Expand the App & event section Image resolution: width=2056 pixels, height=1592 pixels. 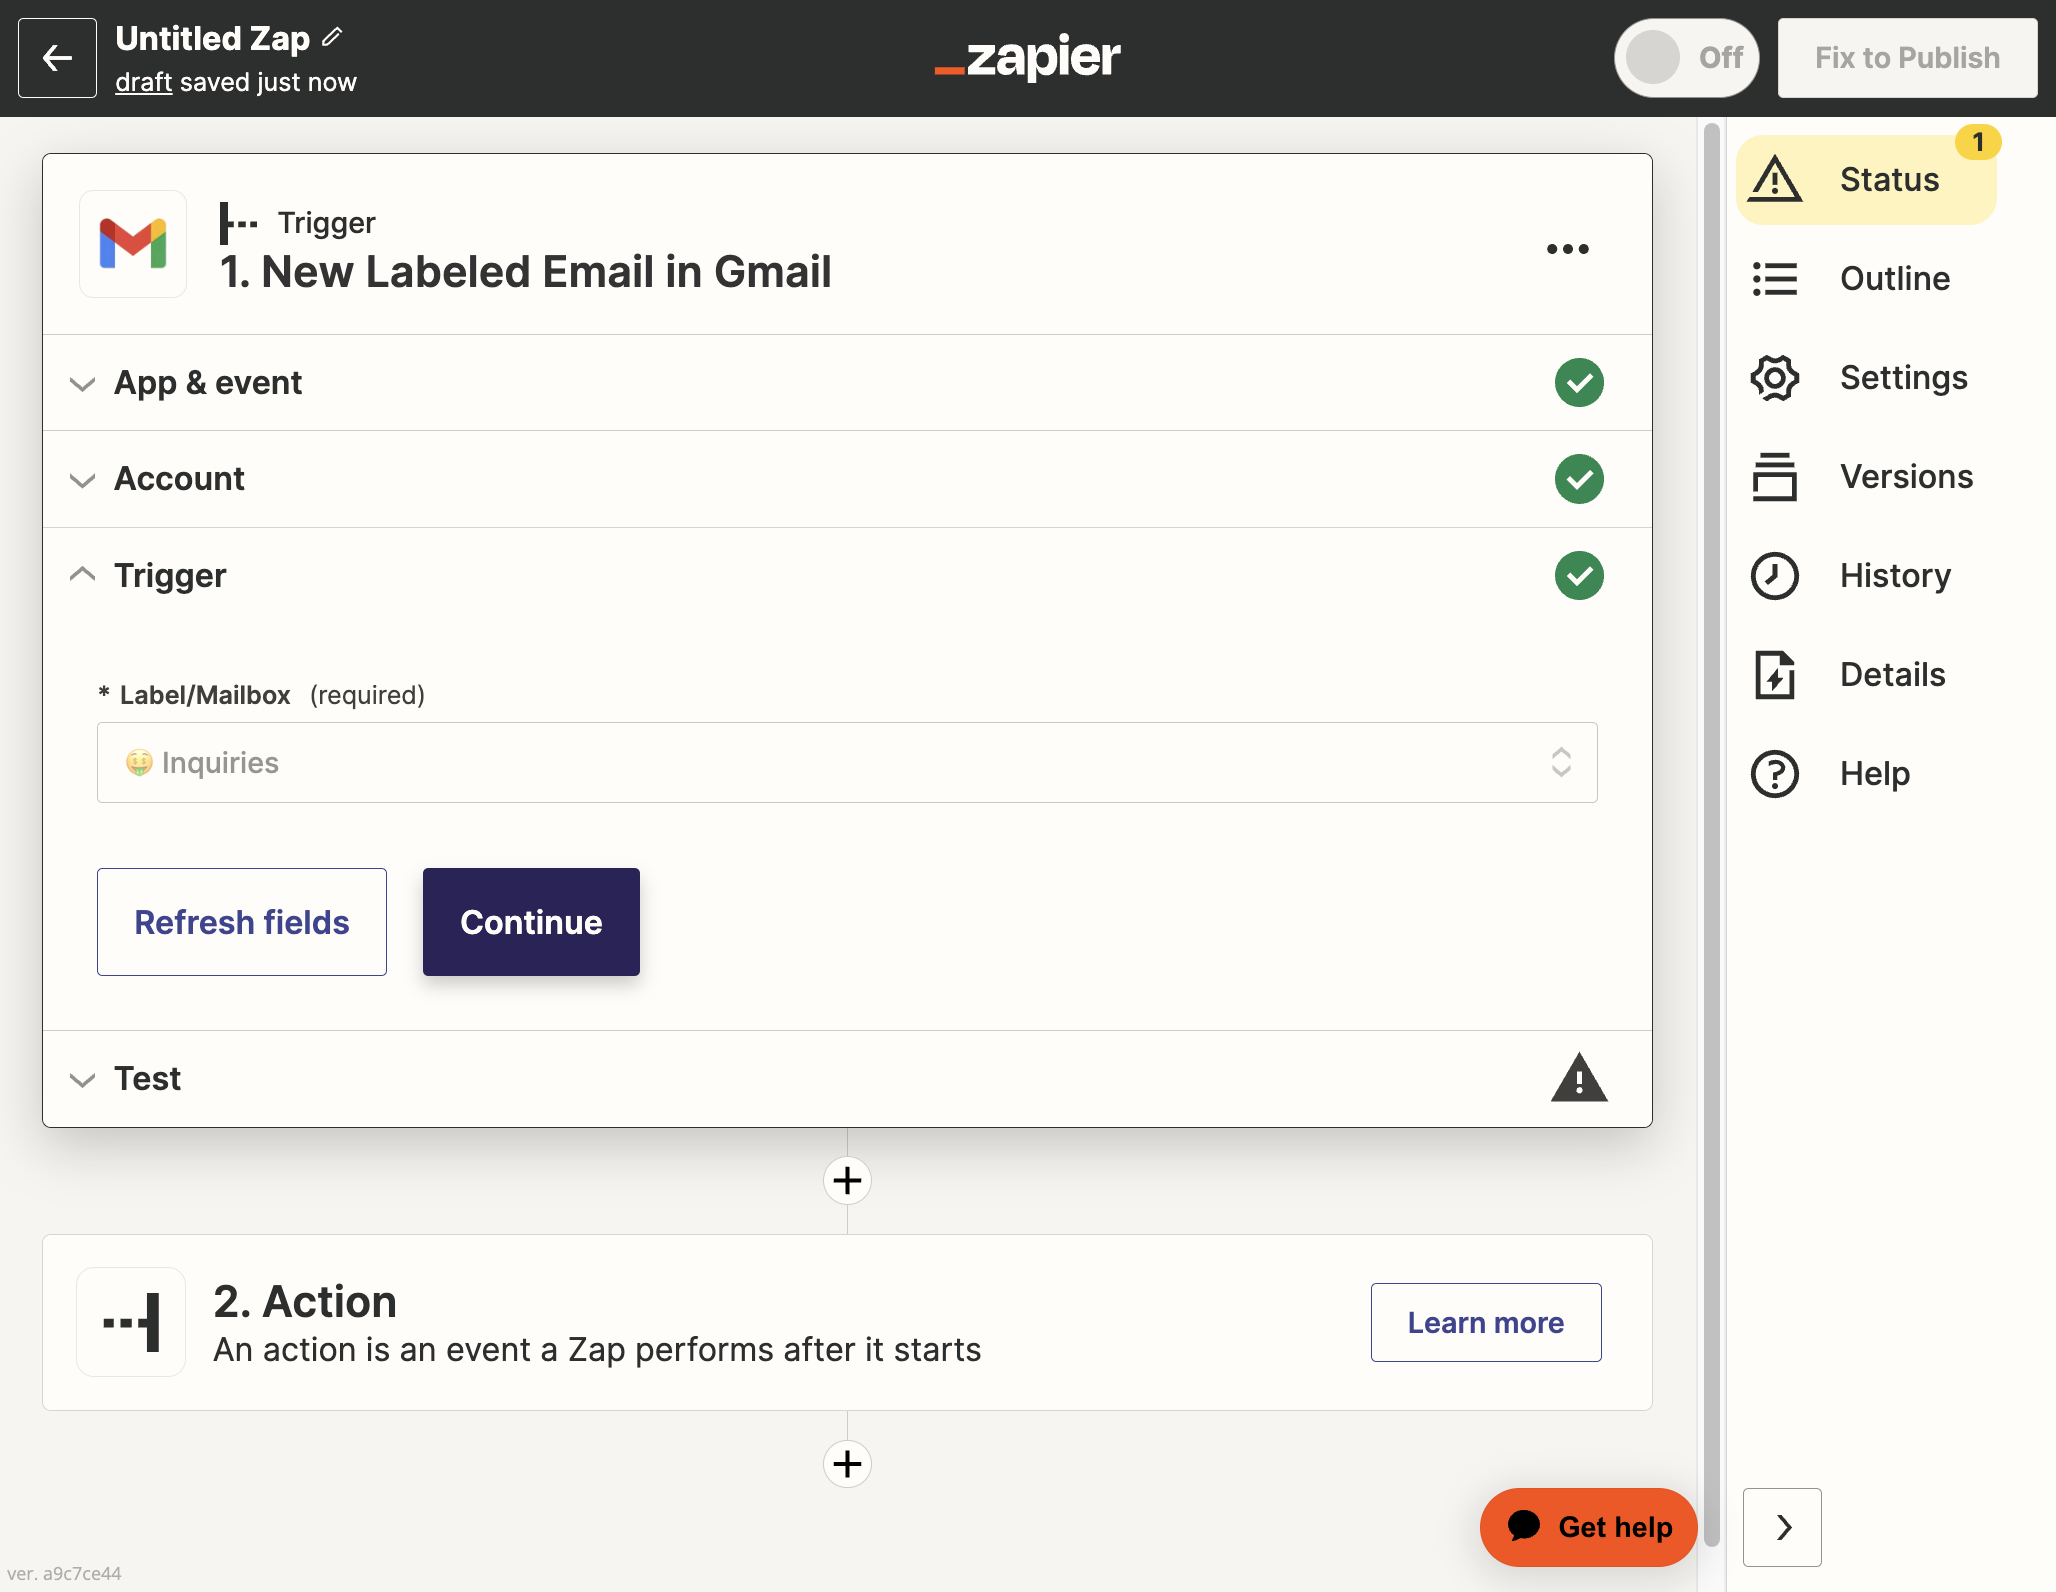[x=847, y=383]
